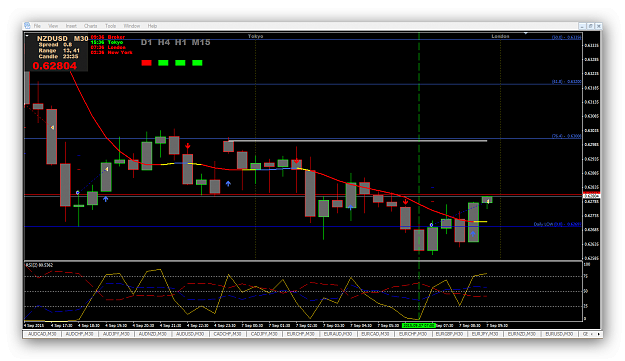Click the London session marker at chart top
Screen dimensions: 625x361
(x=500, y=36)
